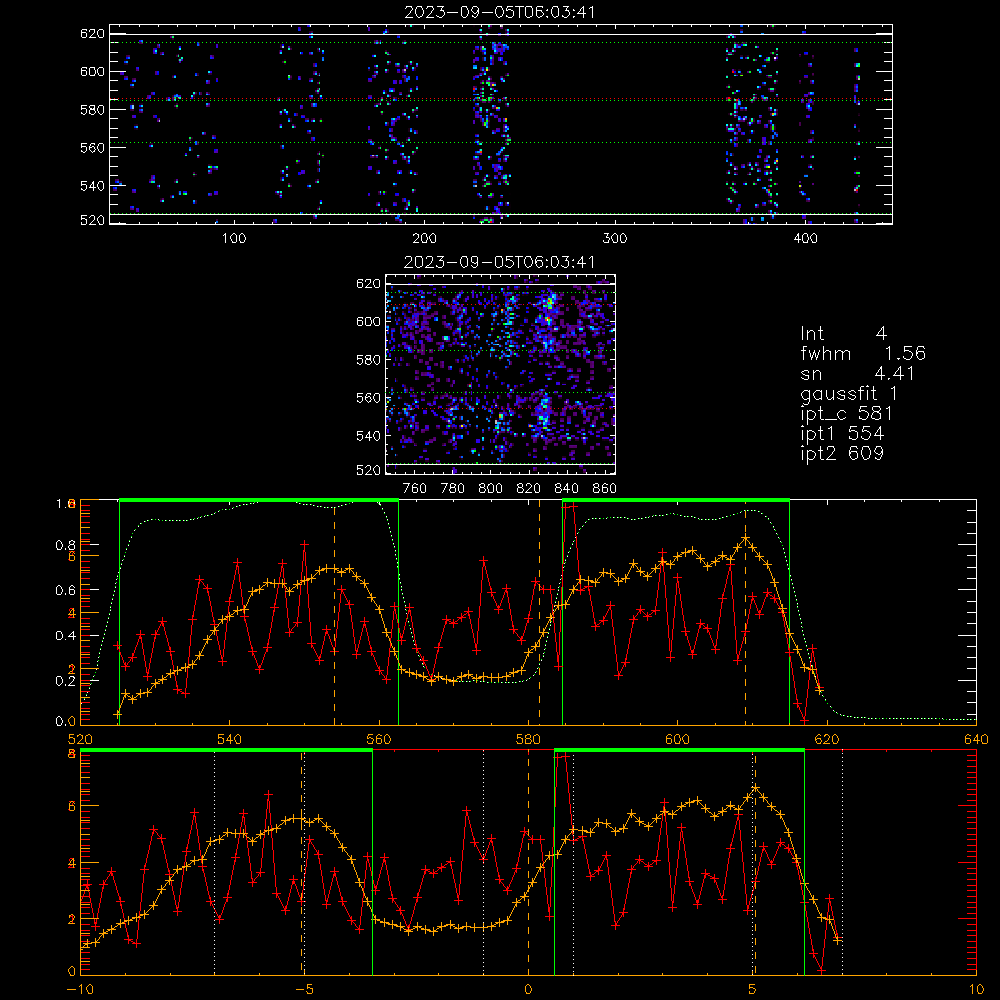This screenshot has width=1000, height=1000.
Task: Click the top plot's sparse spectrogram image
Action: [501, 124]
